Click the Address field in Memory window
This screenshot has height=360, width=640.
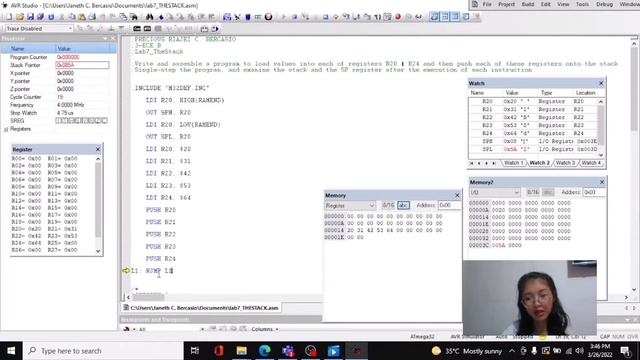[x=449, y=205]
